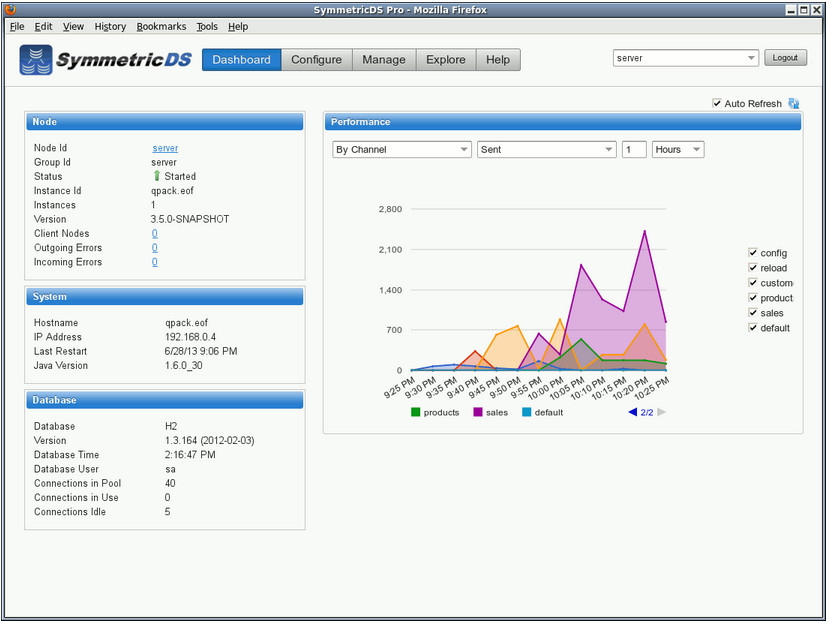
Task: Click the Firefox icon in the title bar
Action: pos(10,10)
